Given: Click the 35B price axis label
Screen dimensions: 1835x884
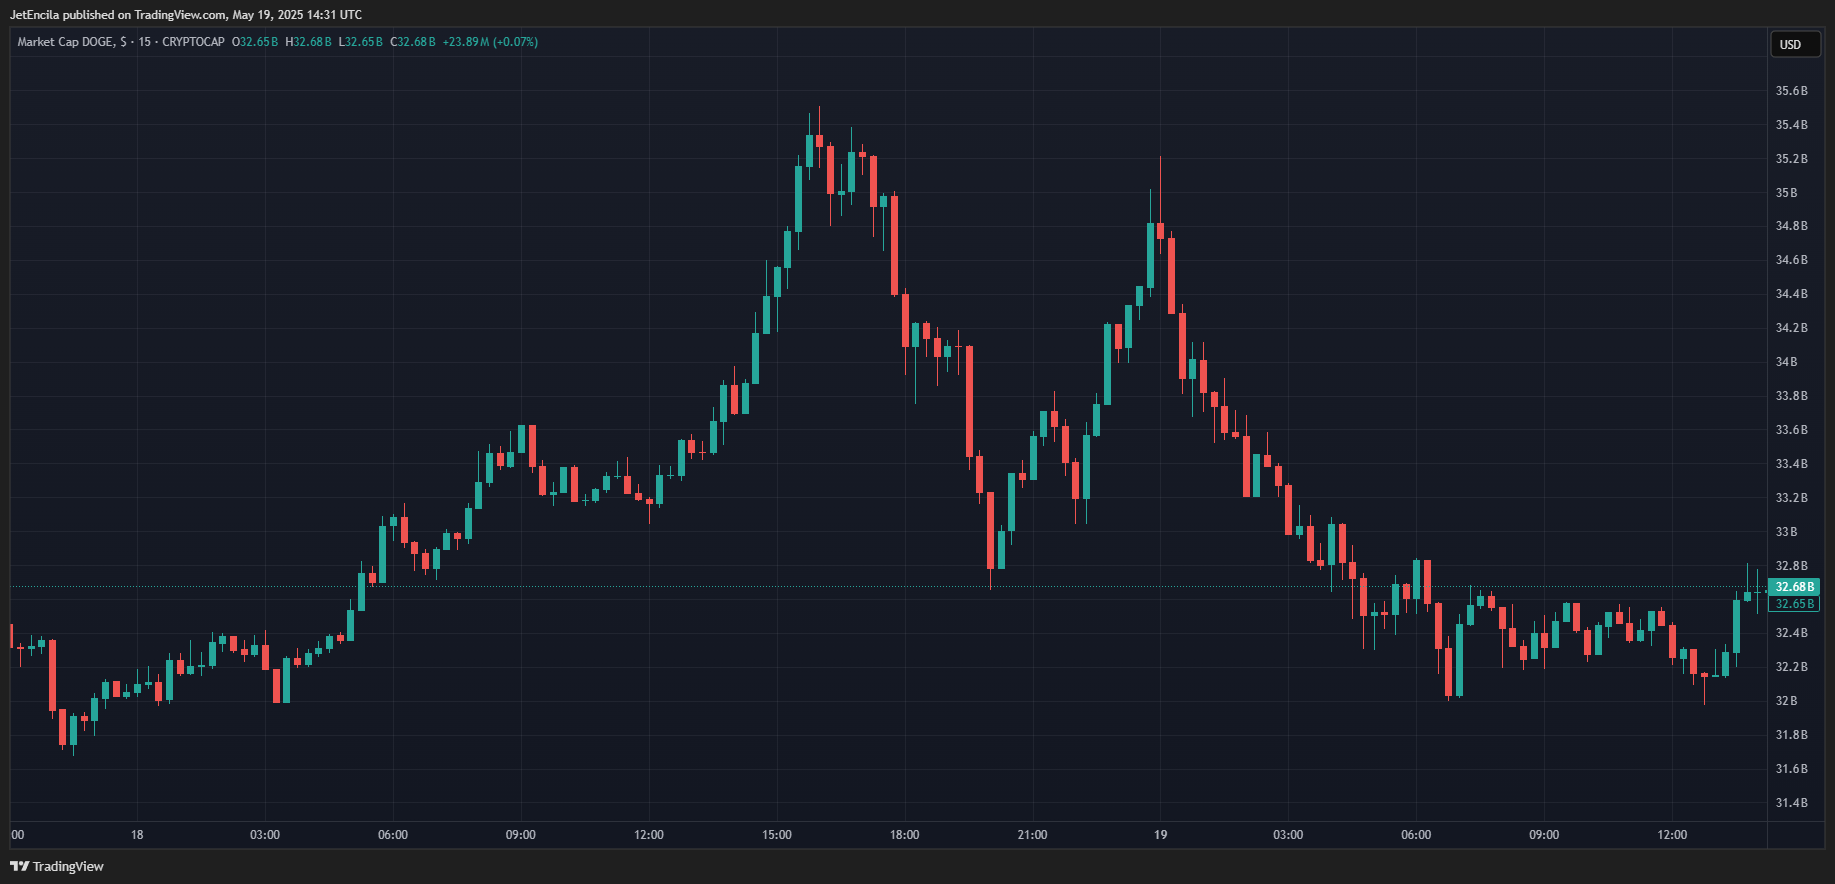Looking at the screenshot, I should [x=1786, y=193].
